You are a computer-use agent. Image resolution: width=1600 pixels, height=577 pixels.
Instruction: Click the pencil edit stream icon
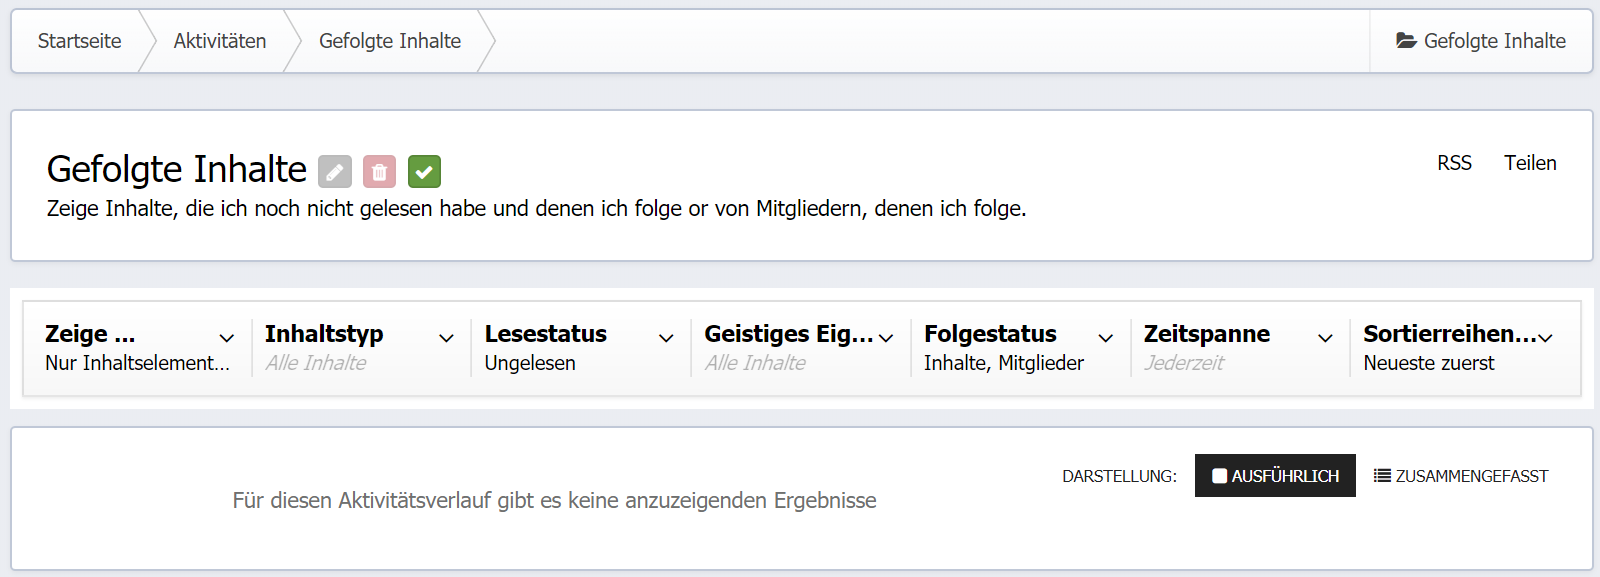coord(335,172)
